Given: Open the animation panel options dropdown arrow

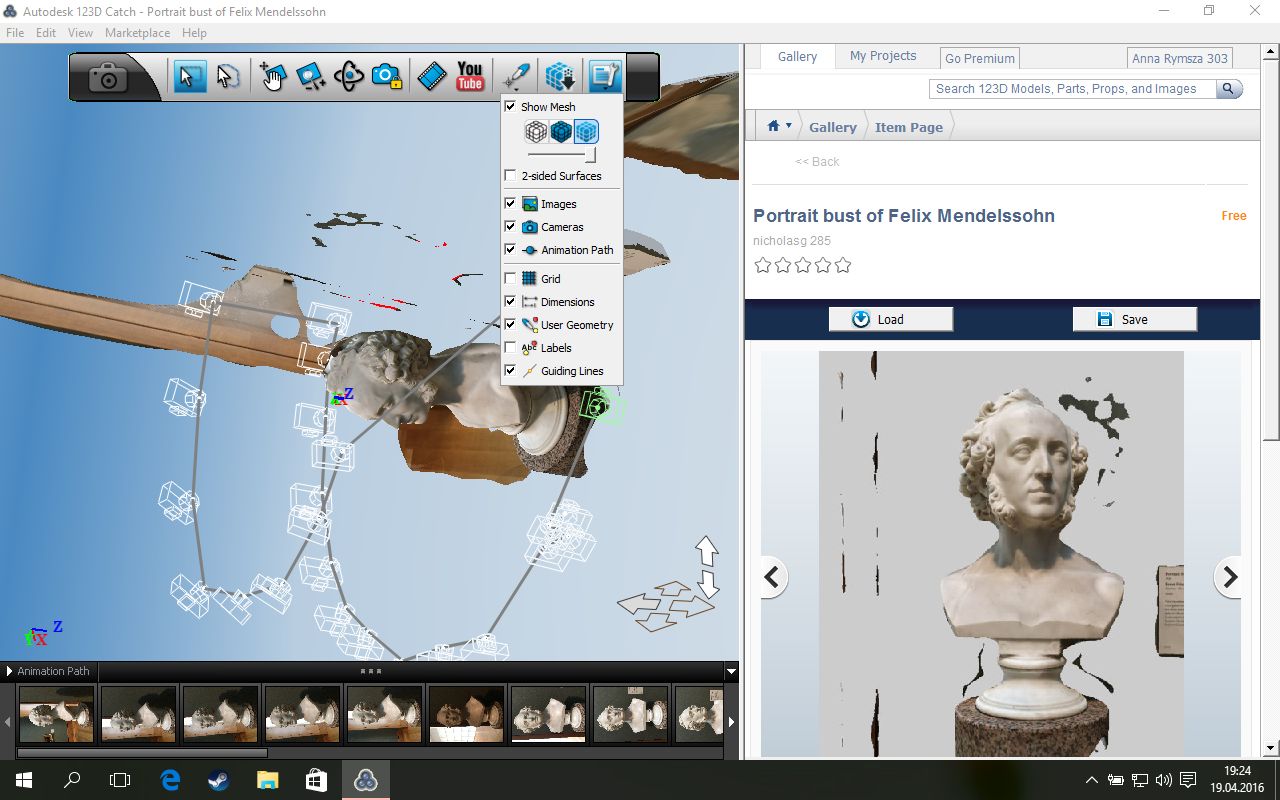Looking at the screenshot, I should tap(731, 671).
